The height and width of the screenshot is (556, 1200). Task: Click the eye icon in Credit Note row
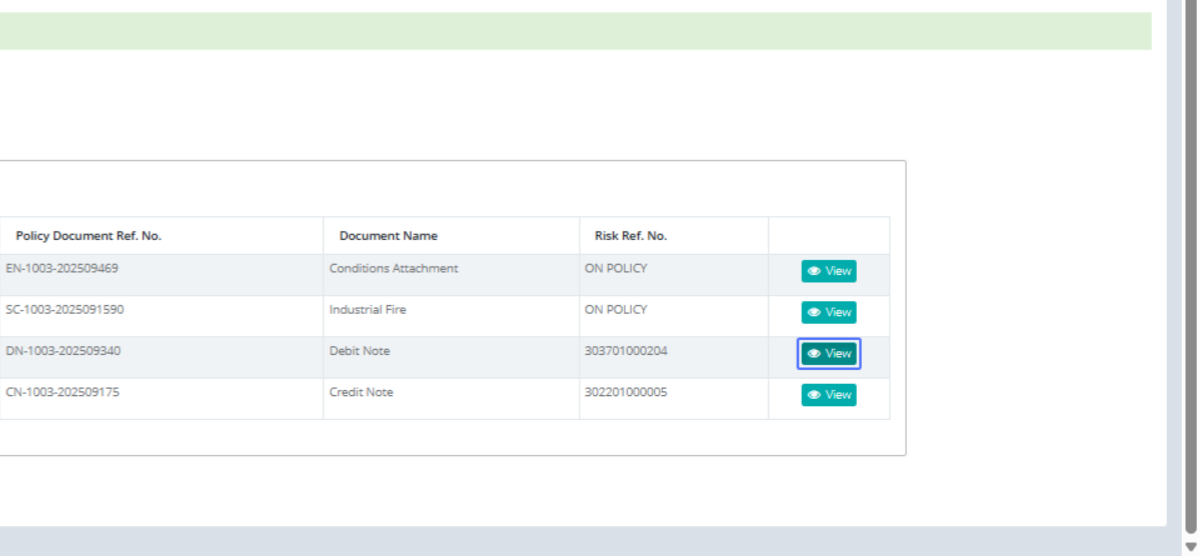(814, 395)
